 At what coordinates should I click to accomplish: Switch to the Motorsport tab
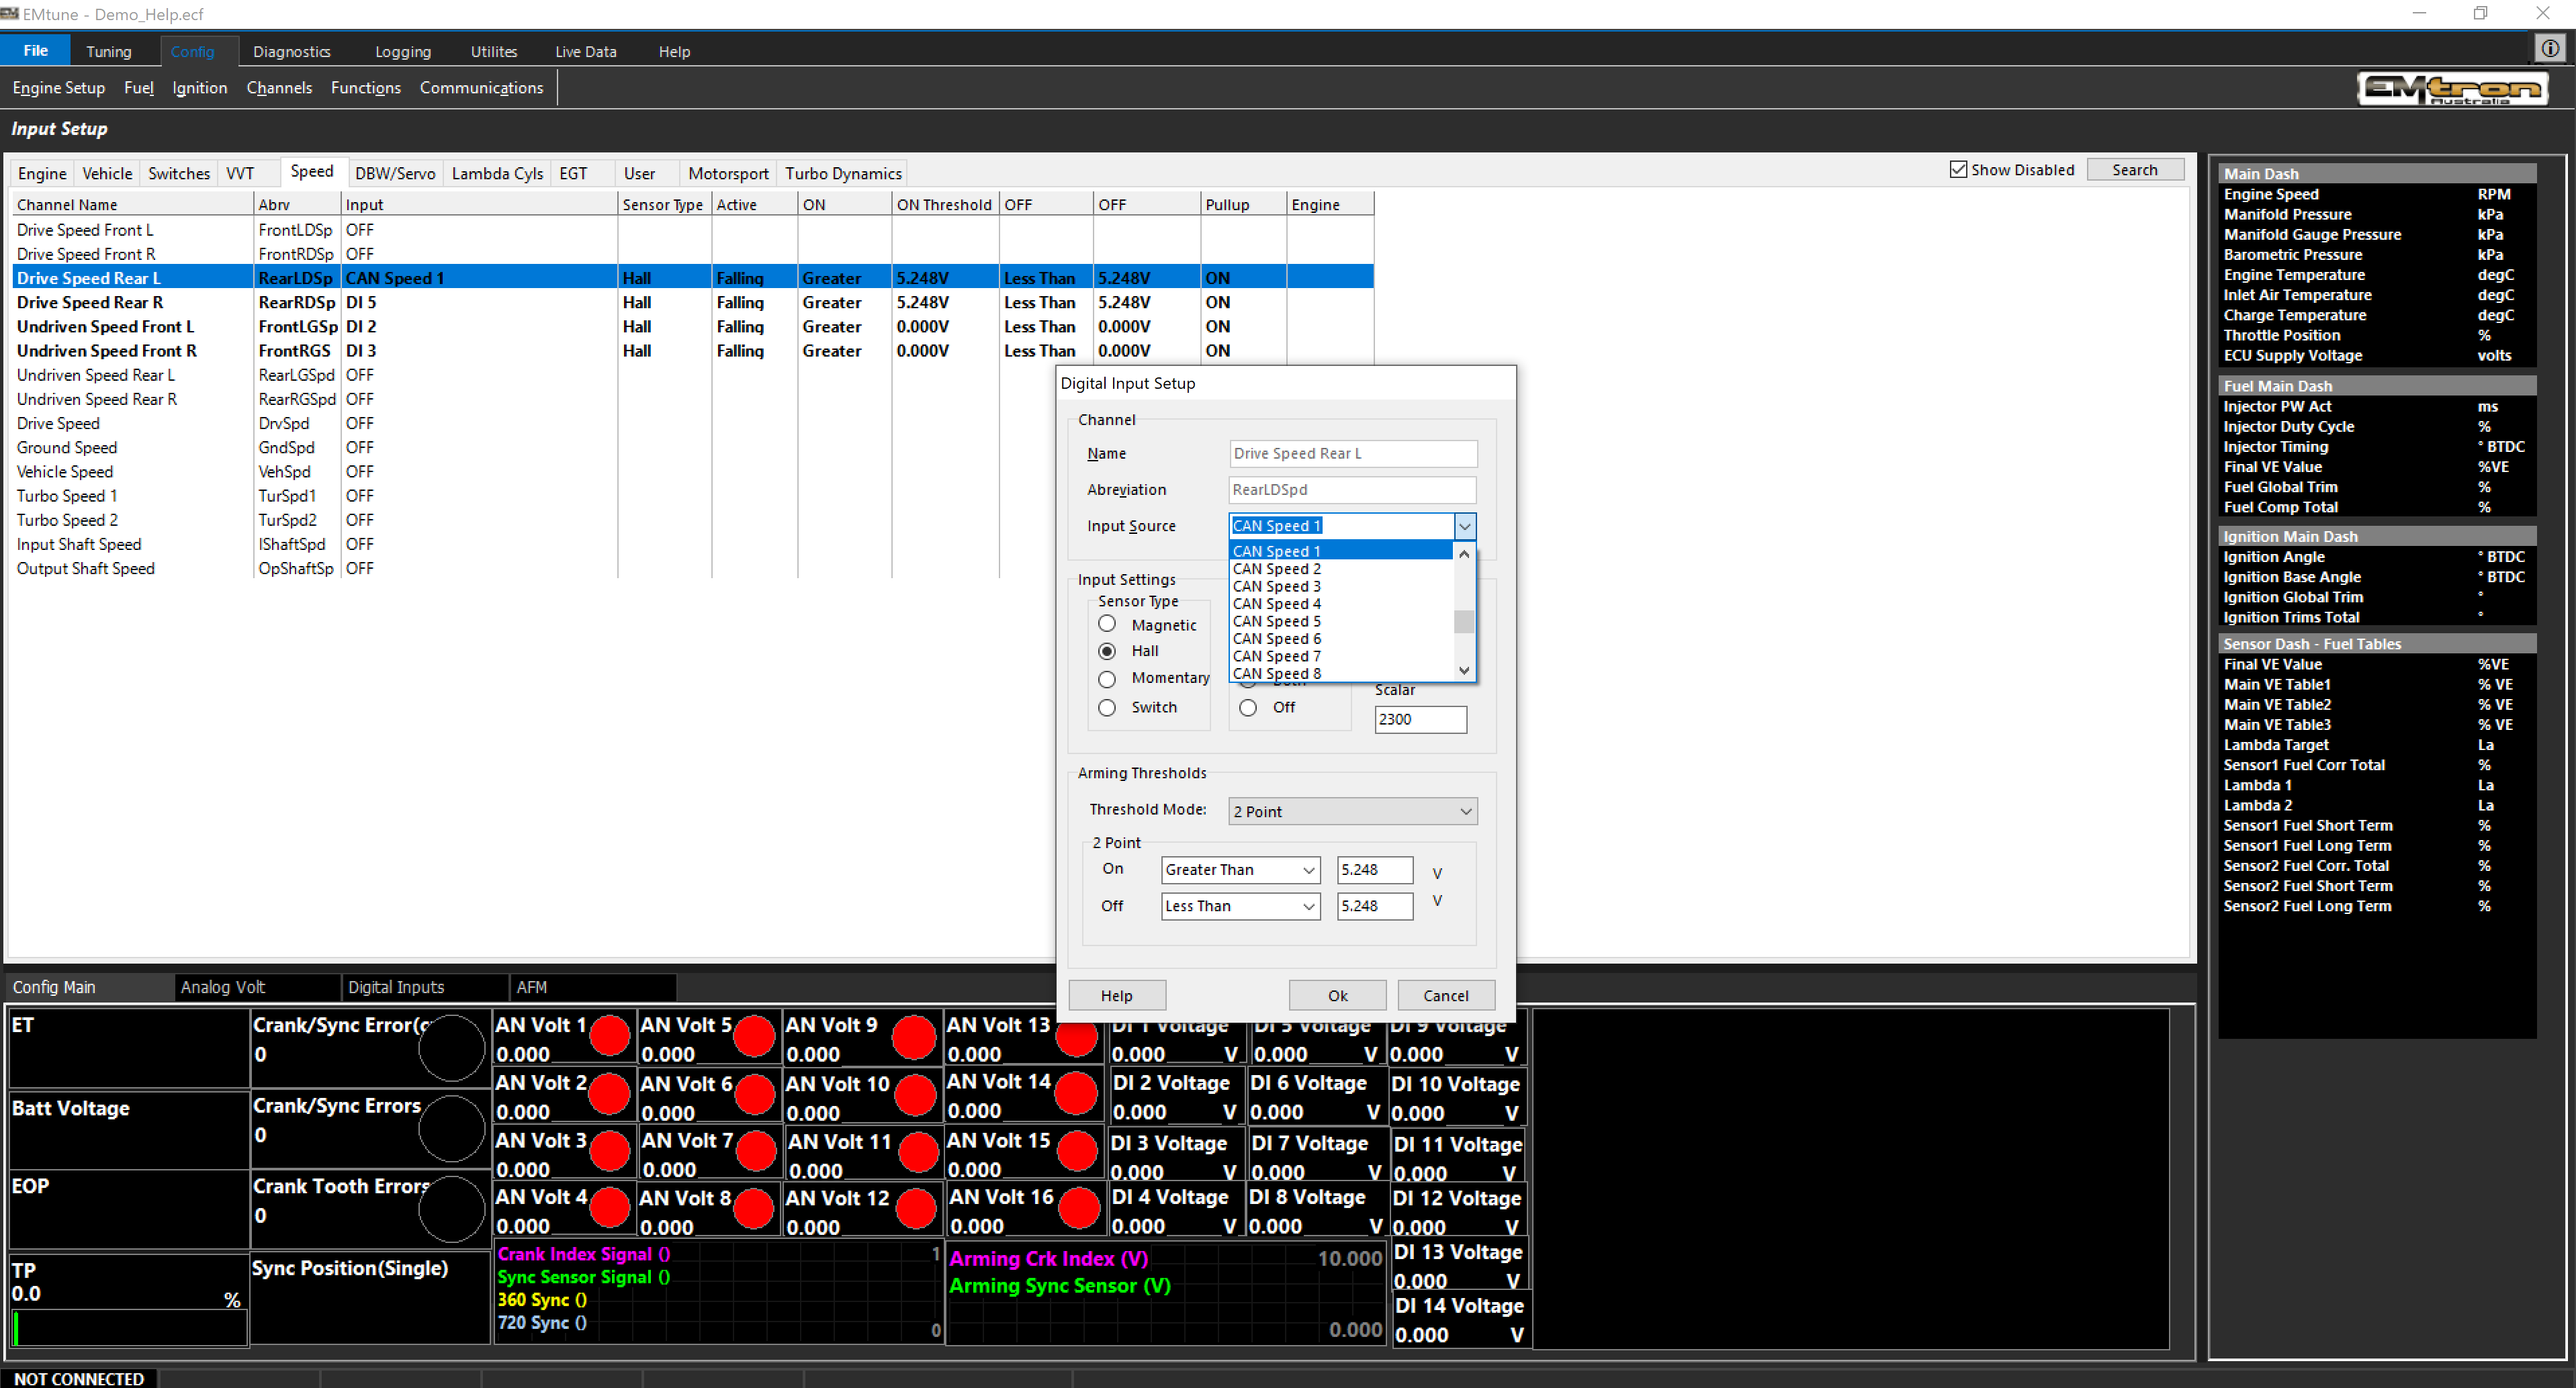728,173
